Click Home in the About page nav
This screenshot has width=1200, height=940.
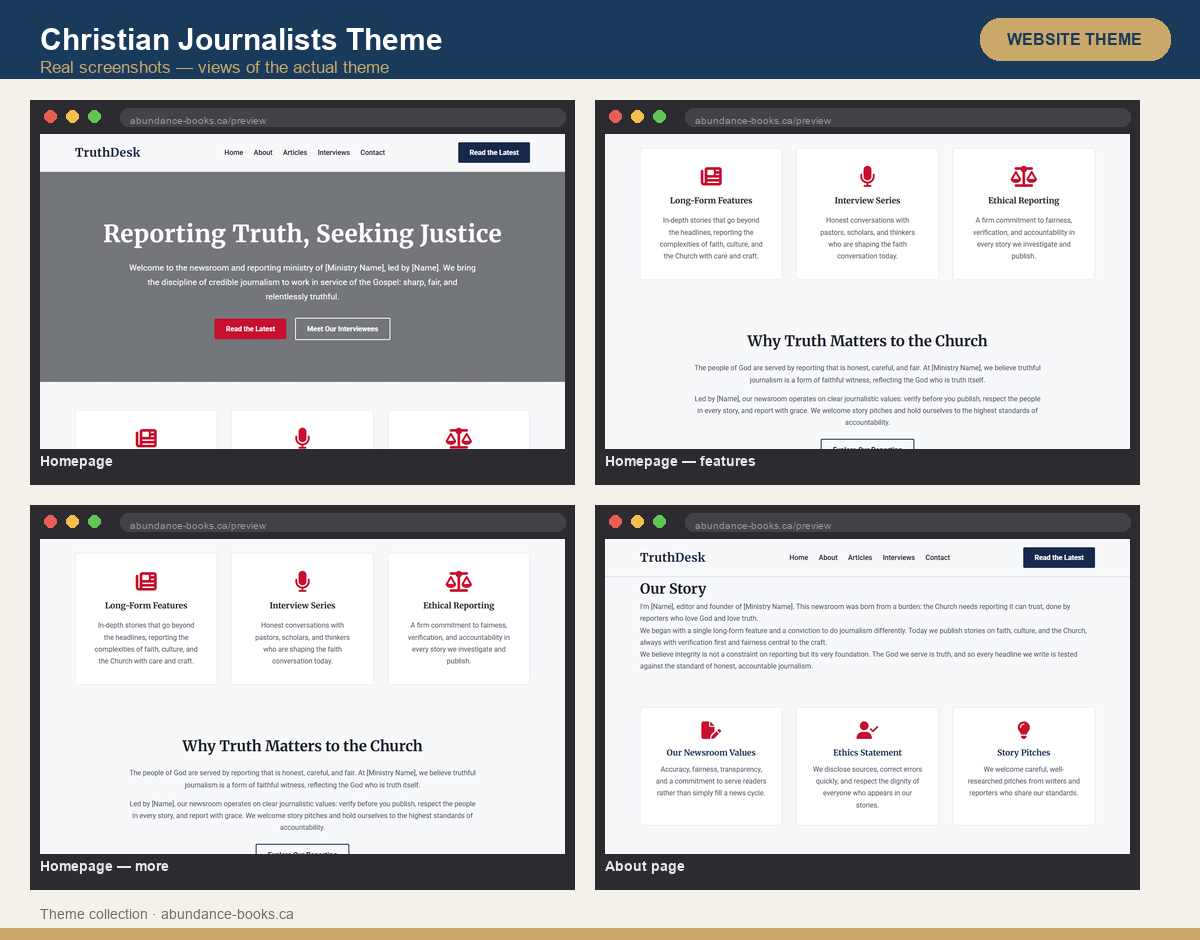[x=799, y=558]
